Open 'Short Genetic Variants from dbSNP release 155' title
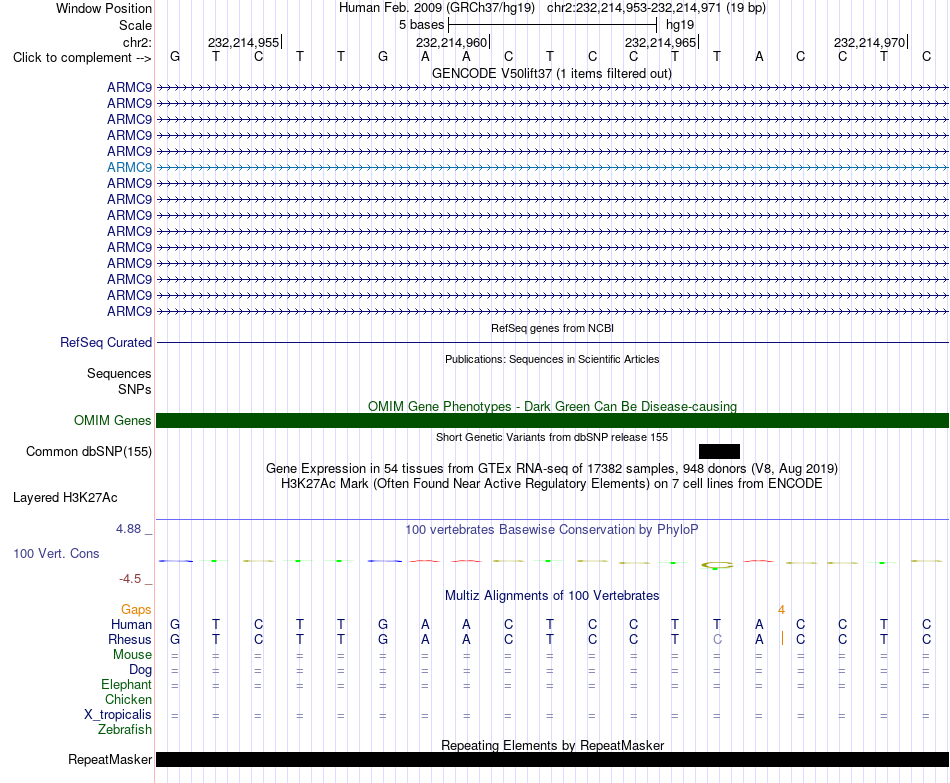The width and height of the screenshot is (950, 783). [552, 437]
